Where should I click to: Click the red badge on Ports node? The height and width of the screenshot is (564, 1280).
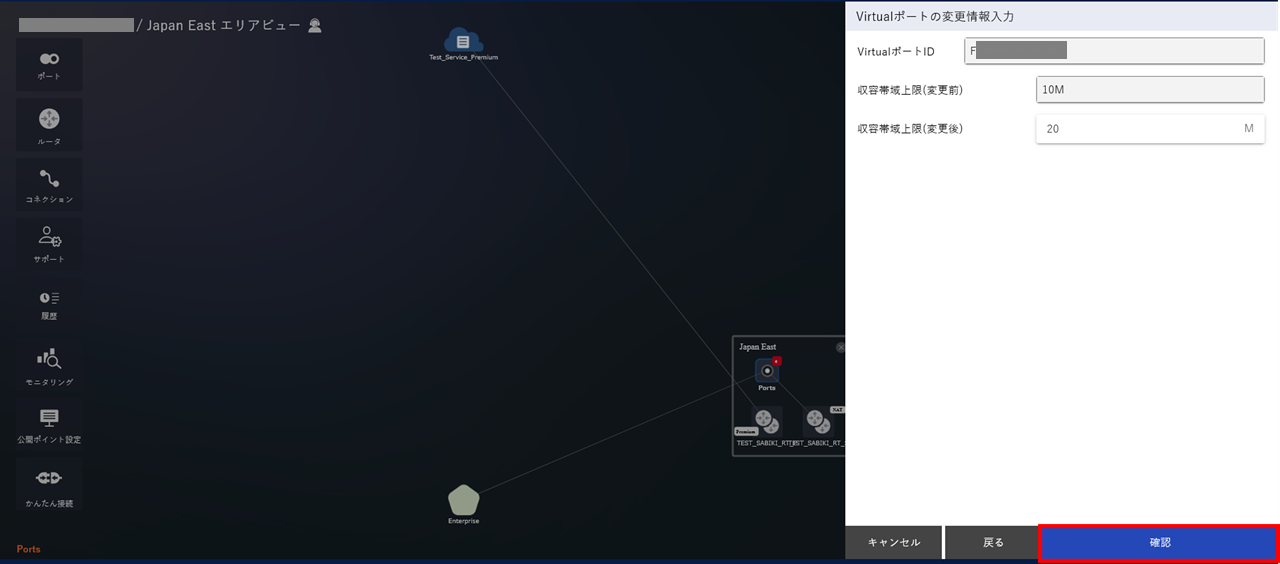tap(776, 361)
